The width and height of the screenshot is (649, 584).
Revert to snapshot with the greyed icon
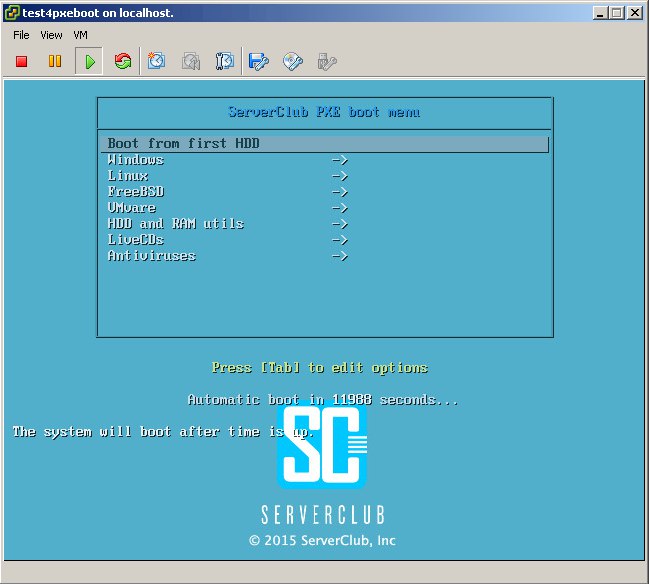pyautogui.click(x=191, y=61)
